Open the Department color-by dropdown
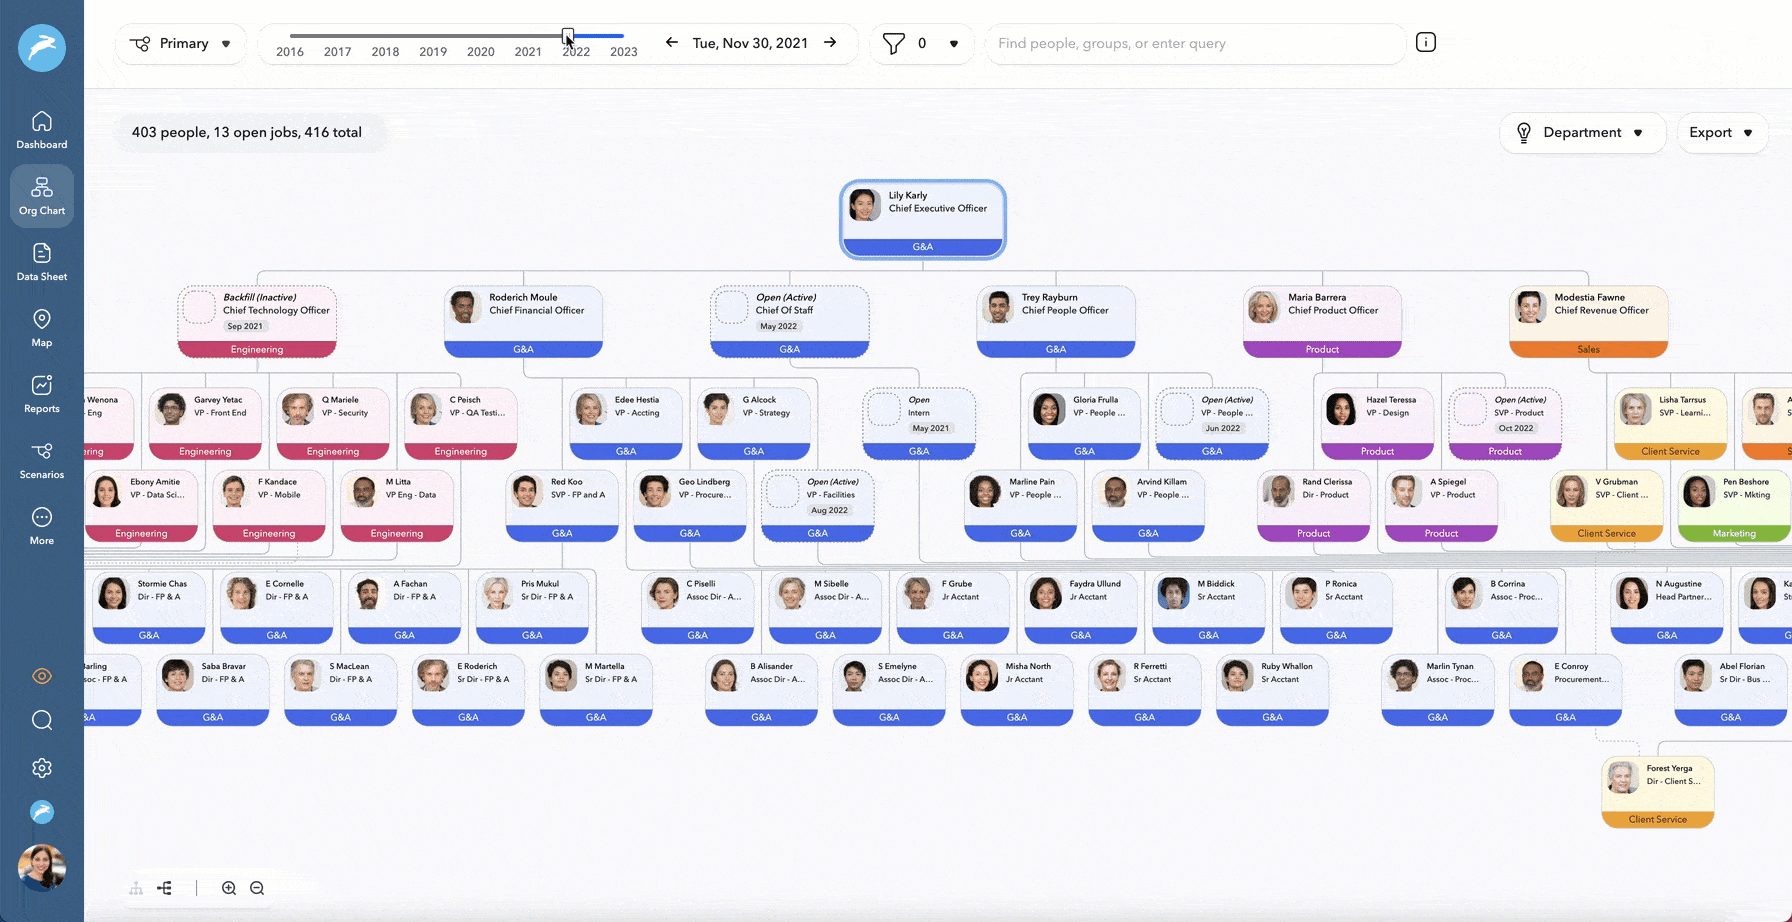This screenshot has width=1792, height=922. 1582,132
